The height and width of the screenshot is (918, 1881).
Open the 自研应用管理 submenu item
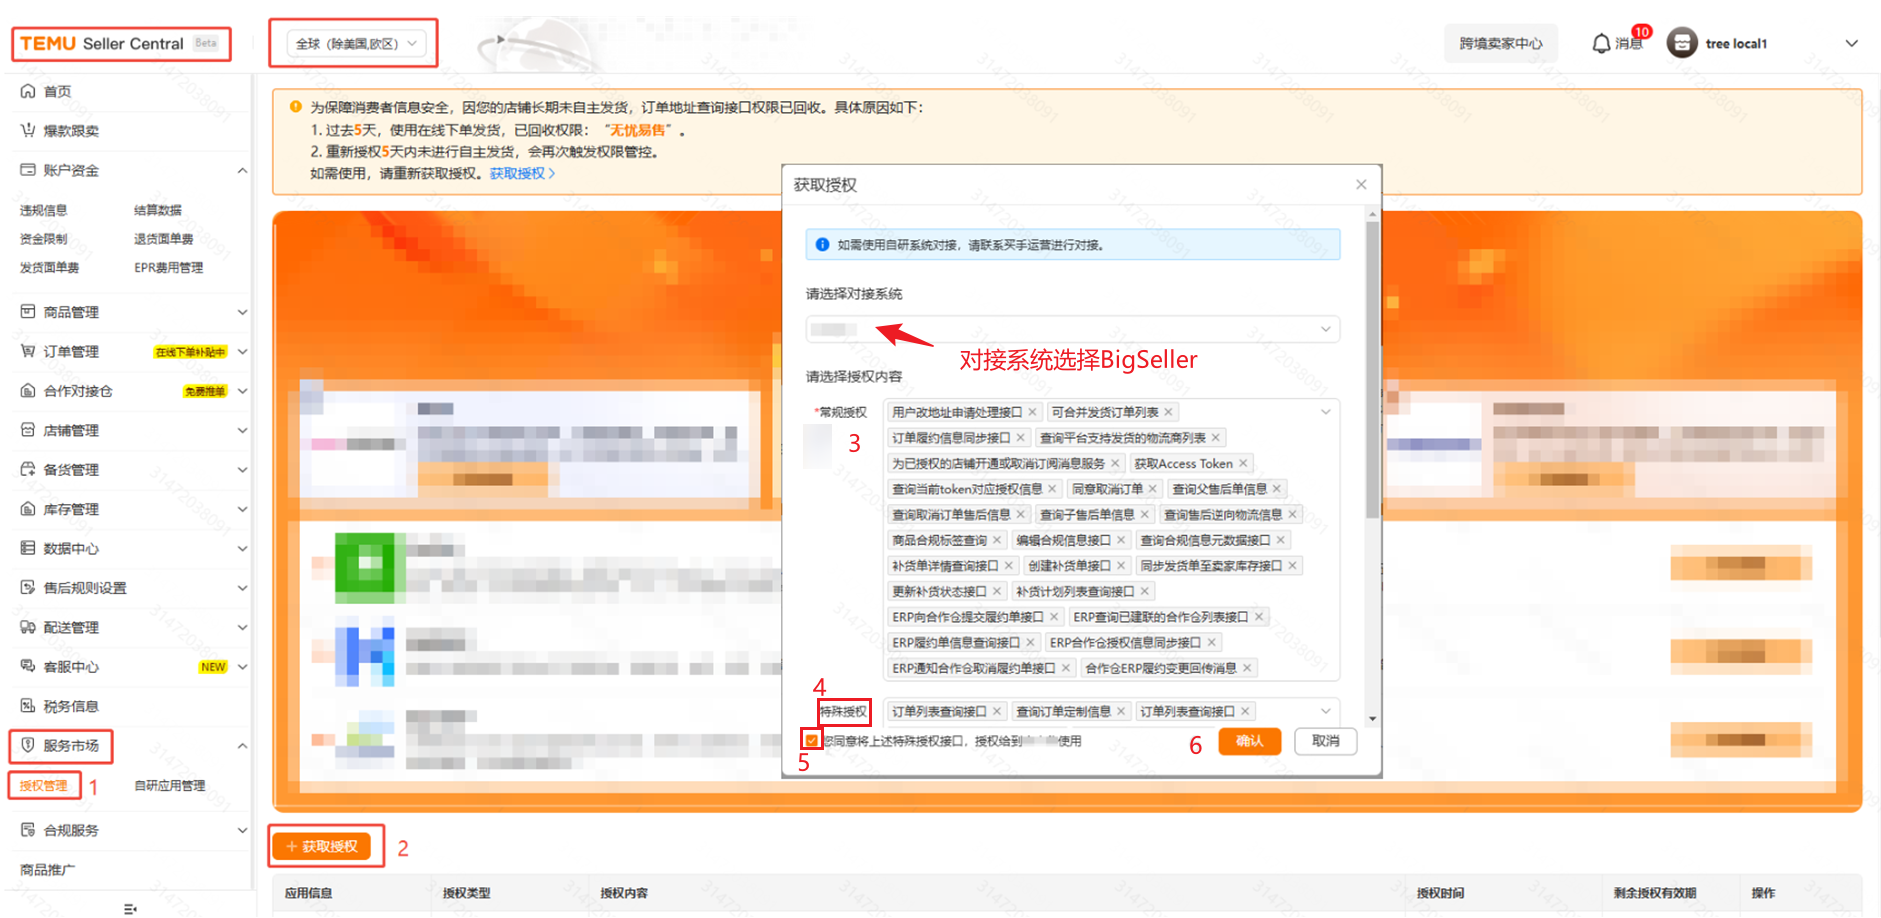coord(170,786)
